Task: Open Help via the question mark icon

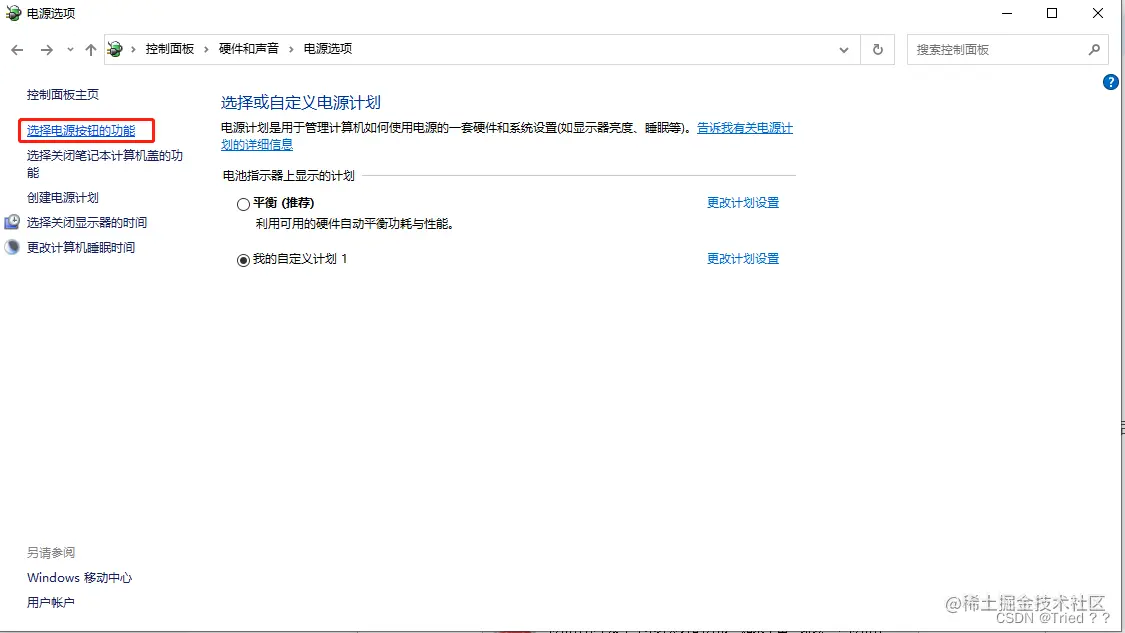Action: [x=1110, y=83]
